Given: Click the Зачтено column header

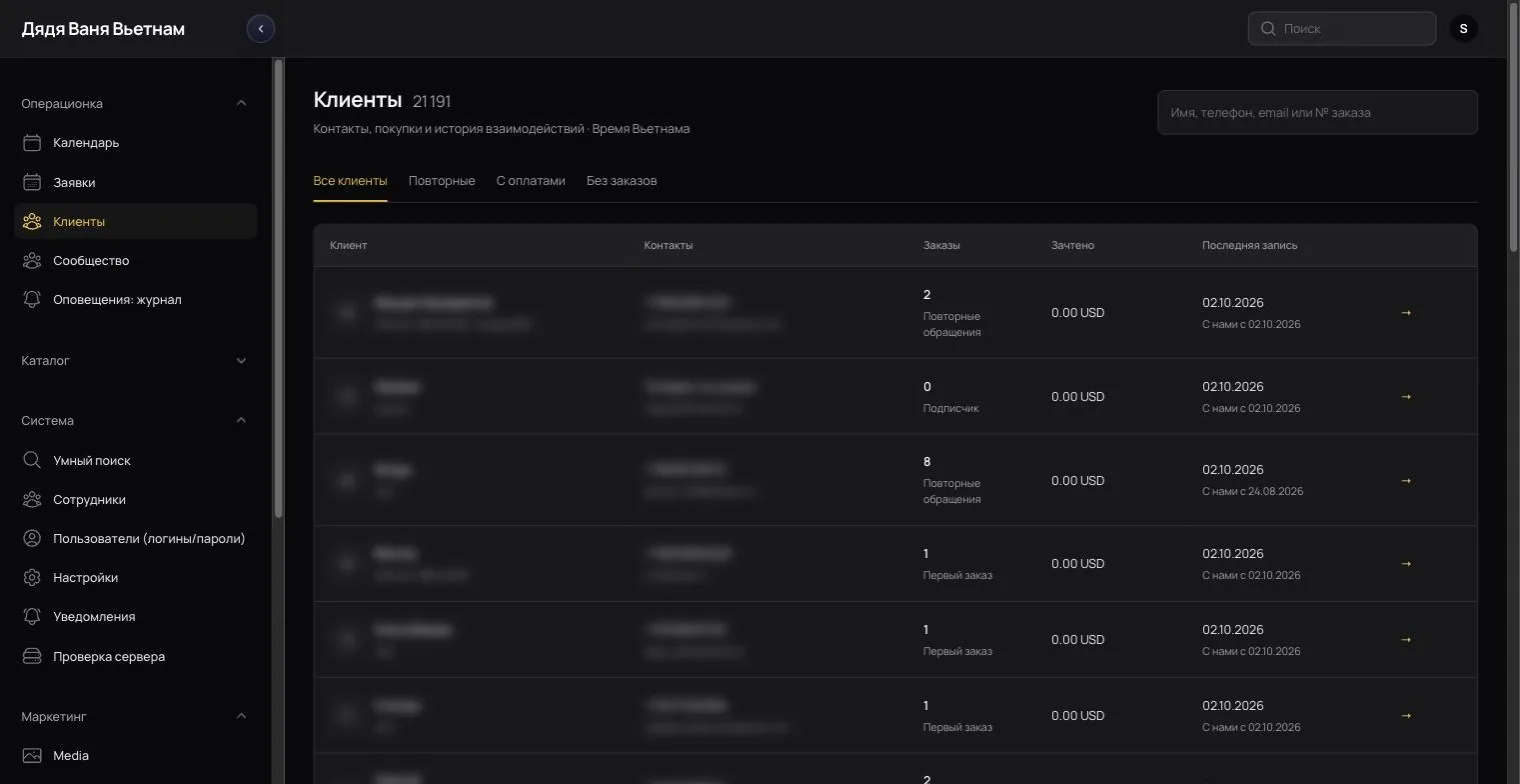Looking at the screenshot, I should [x=1073, y=245].
